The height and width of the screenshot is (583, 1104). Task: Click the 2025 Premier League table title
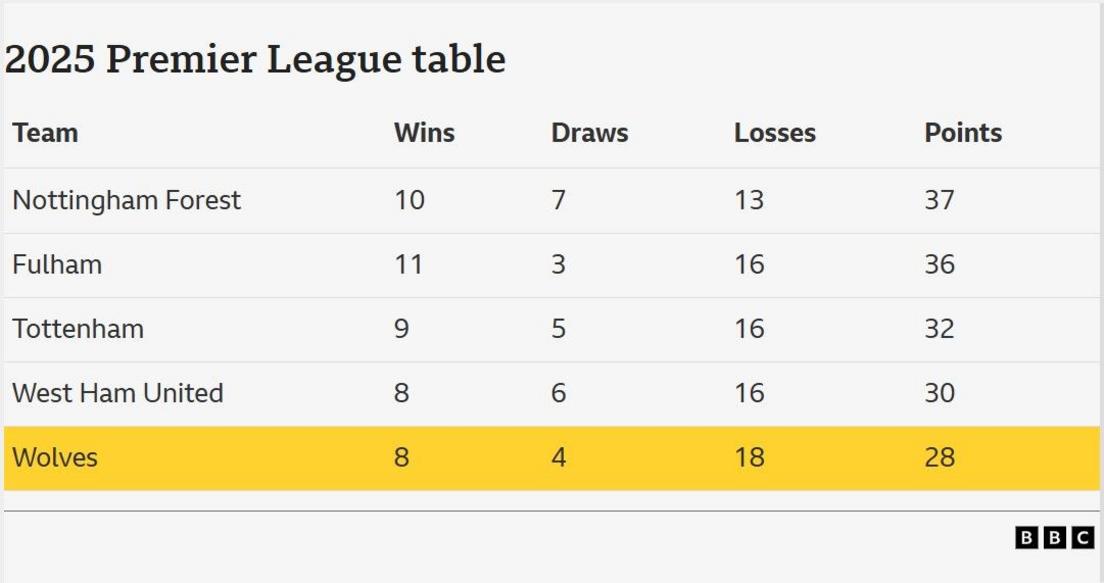(255, 60)
